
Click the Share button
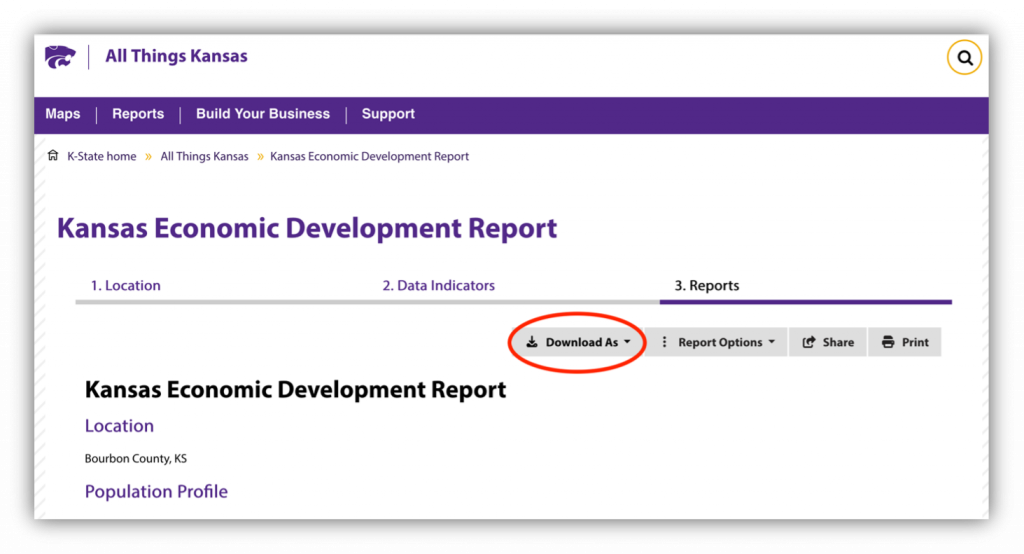coord(828,342)
